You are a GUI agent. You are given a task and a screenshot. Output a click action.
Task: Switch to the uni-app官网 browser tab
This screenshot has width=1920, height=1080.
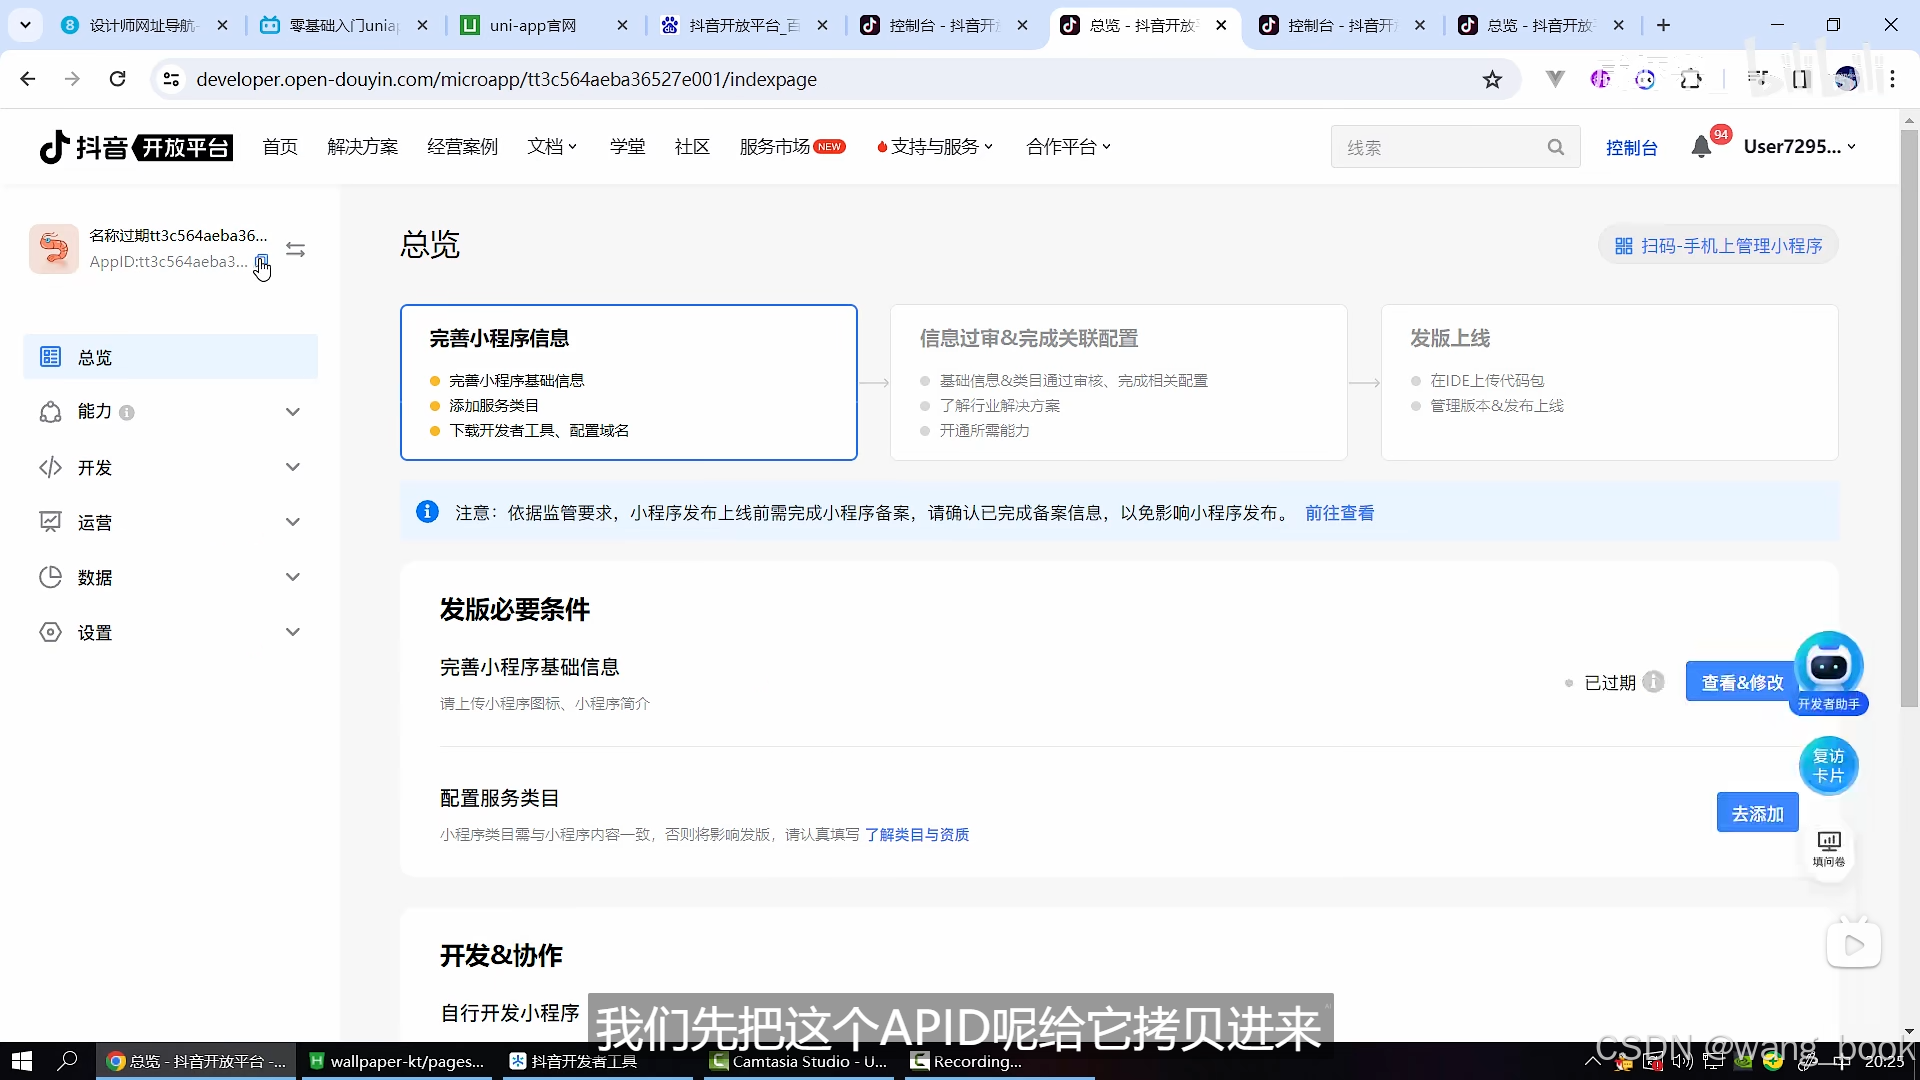[546, 25]
